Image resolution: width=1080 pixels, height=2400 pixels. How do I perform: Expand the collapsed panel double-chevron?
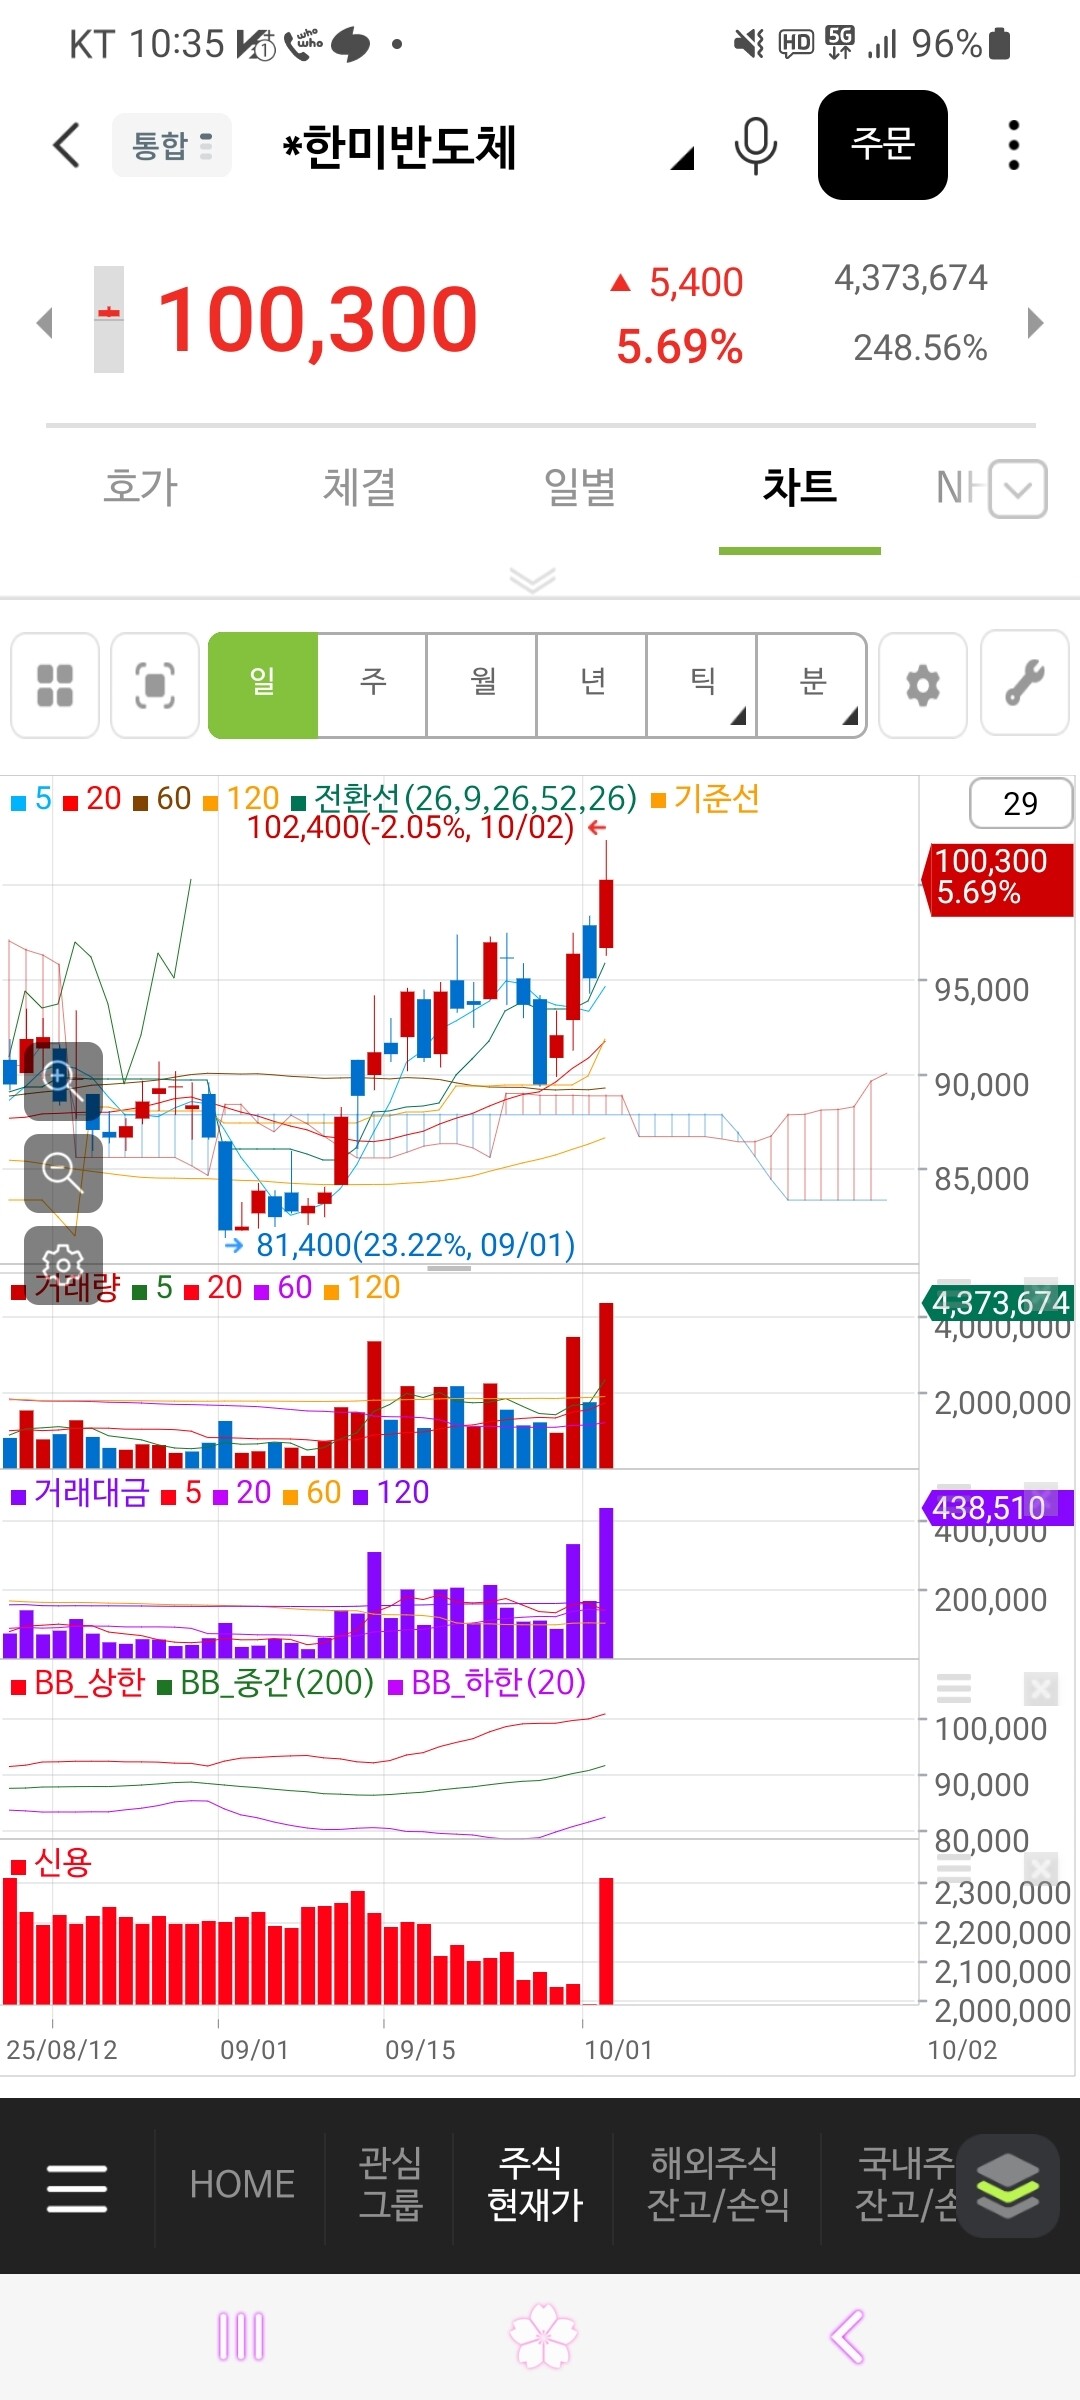[x=532, y=580]
